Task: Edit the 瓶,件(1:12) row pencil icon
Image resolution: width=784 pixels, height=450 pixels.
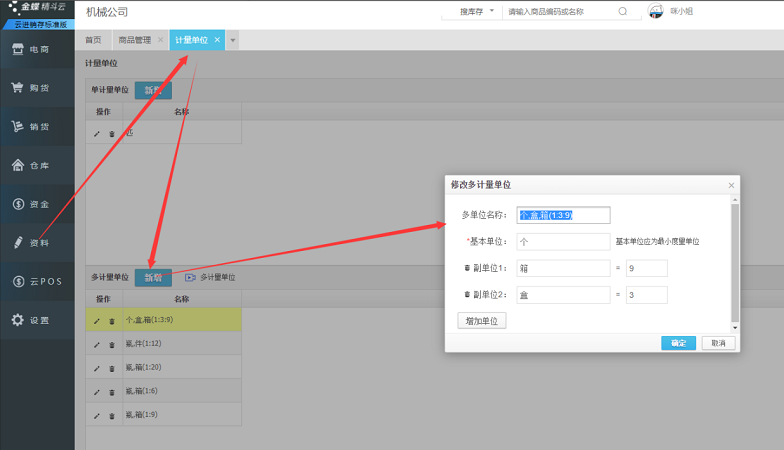Action: 97,345
